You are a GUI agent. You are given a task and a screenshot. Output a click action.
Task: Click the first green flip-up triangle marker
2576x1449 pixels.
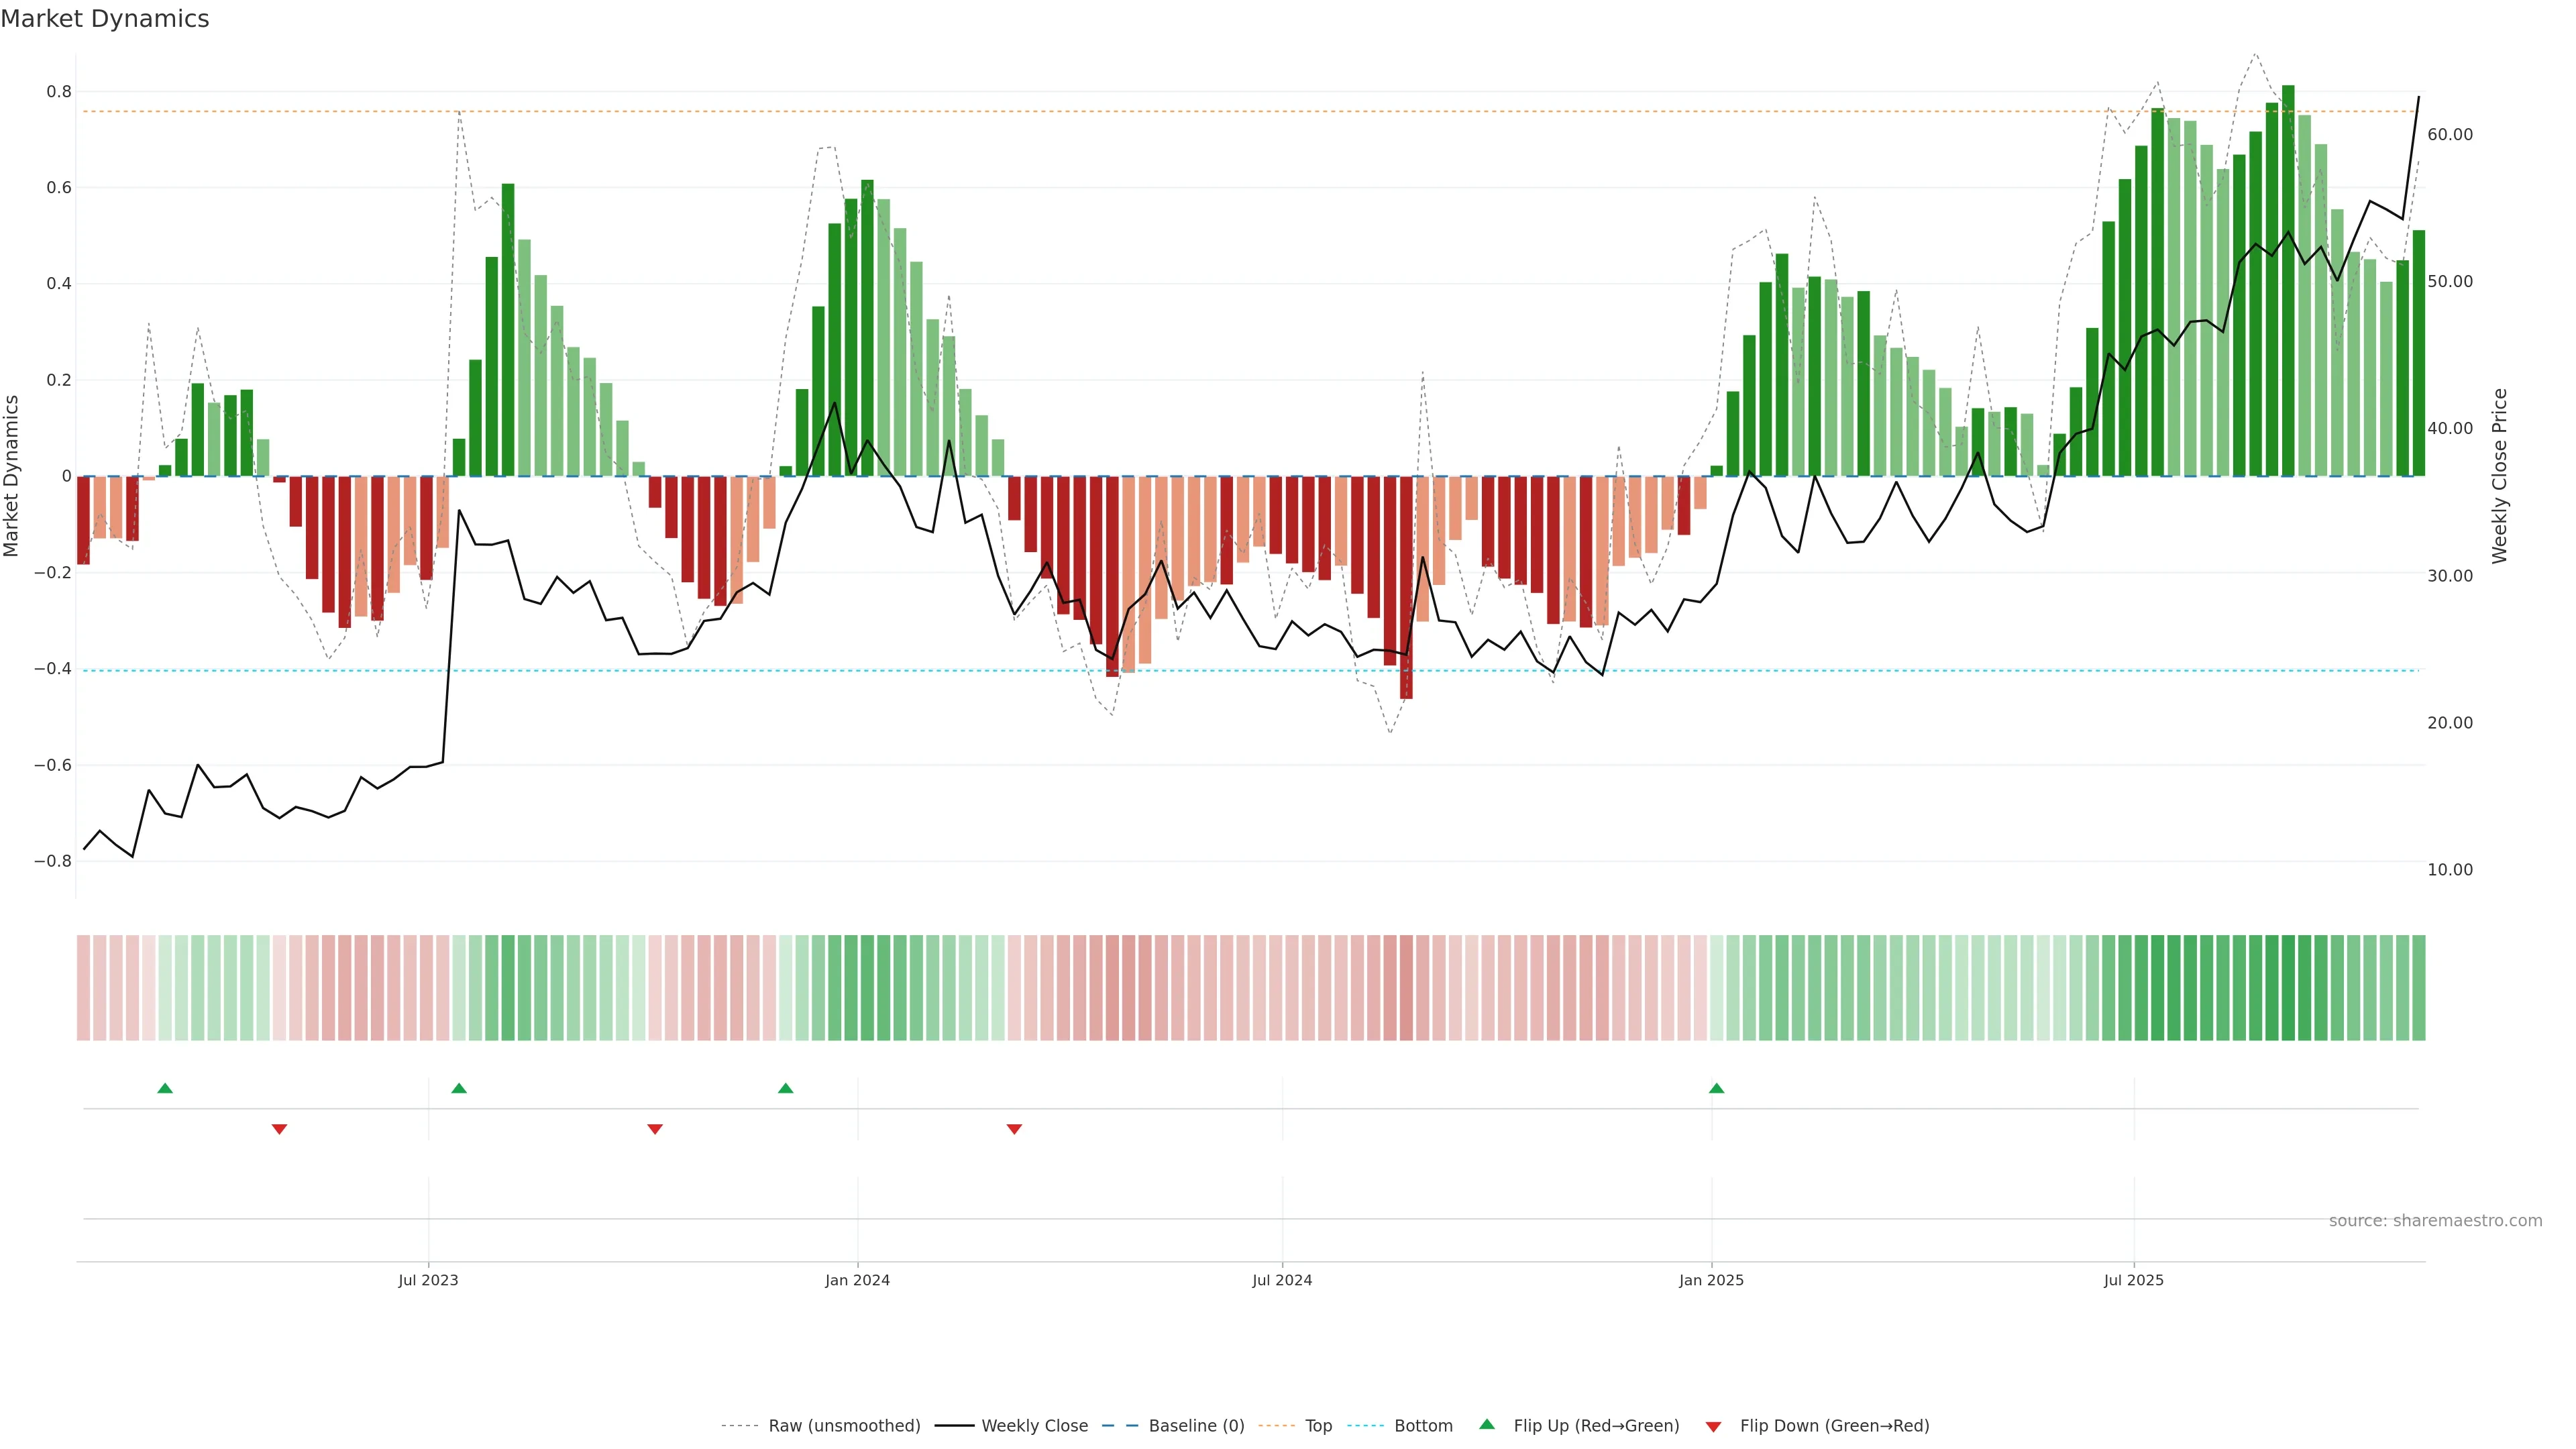(x=165, y=1088)
